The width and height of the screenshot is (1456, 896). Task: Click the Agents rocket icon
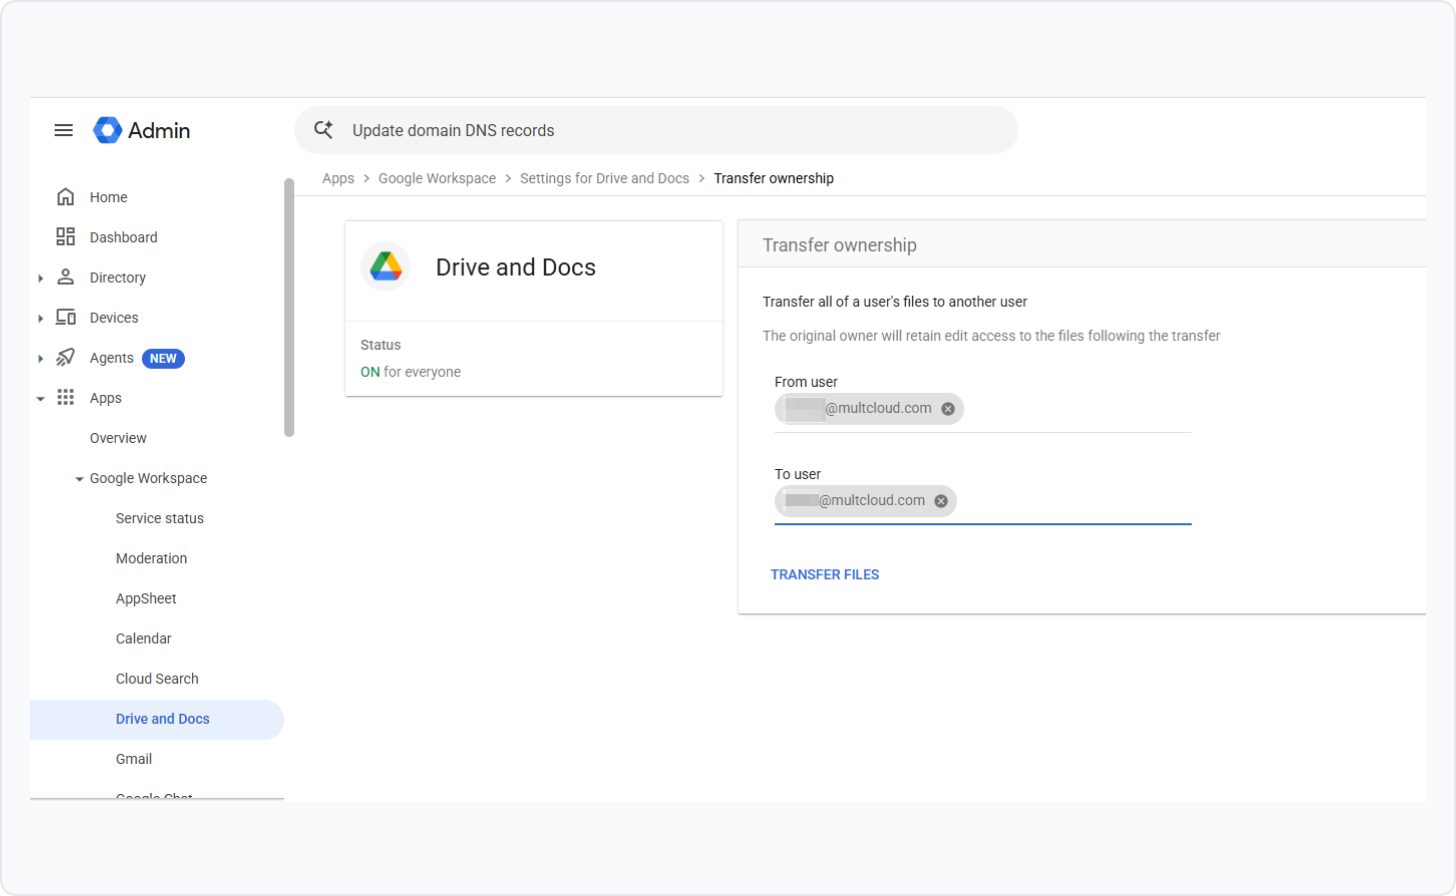pyautogui.click(x=66, y=357)
